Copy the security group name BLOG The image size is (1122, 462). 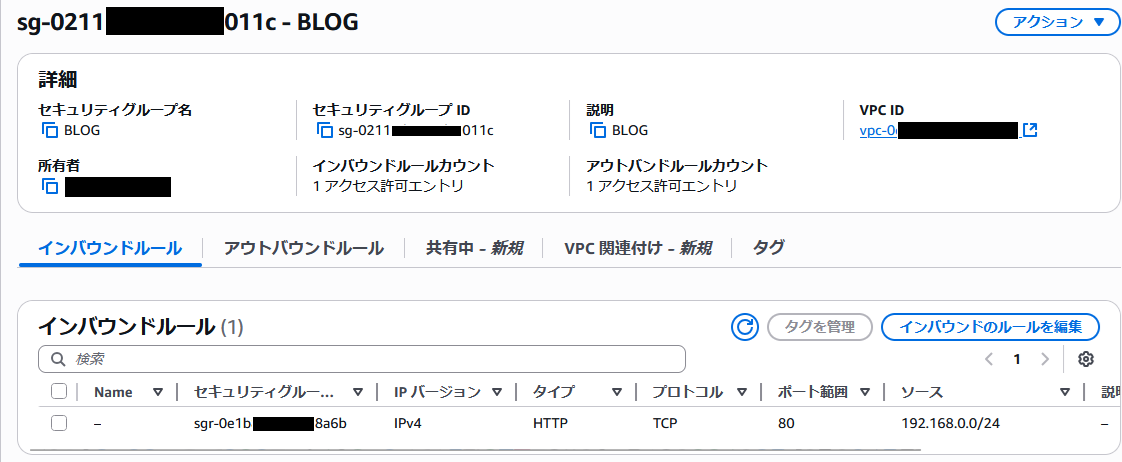tap(49, 130)
